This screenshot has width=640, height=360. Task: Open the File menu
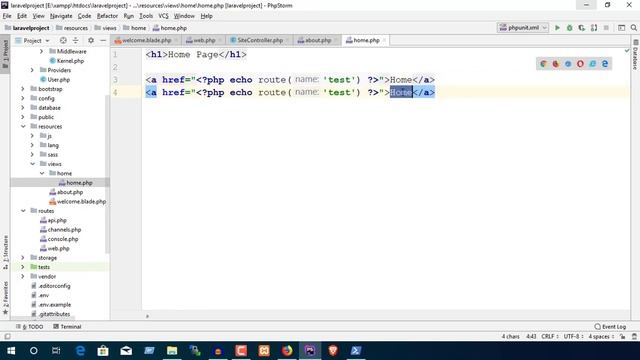[x=7, y=16]
